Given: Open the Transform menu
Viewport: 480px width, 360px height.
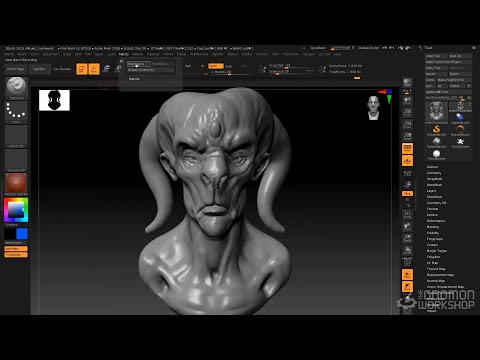Looking at the screenshot, I should tap(291, 54).
